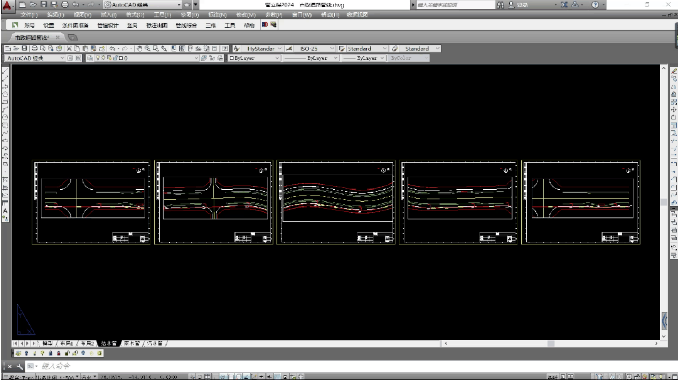Click the Plot printer icon in title bar

[64, 5]
